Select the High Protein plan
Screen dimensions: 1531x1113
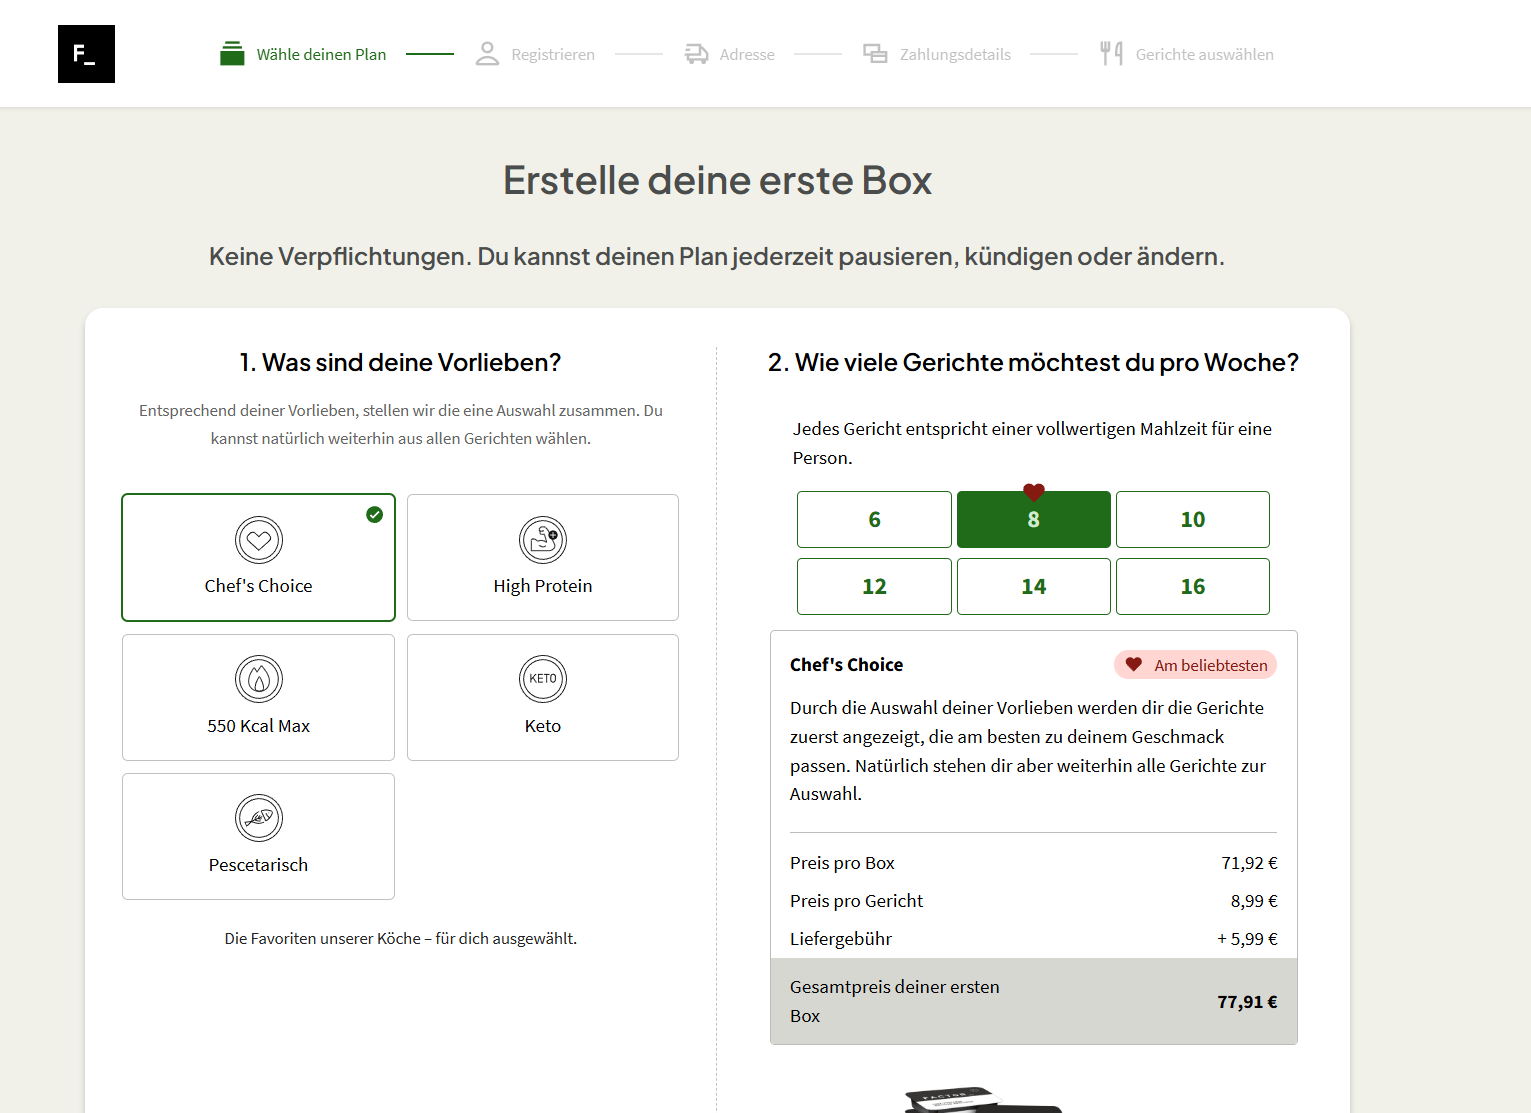(542, 557)
